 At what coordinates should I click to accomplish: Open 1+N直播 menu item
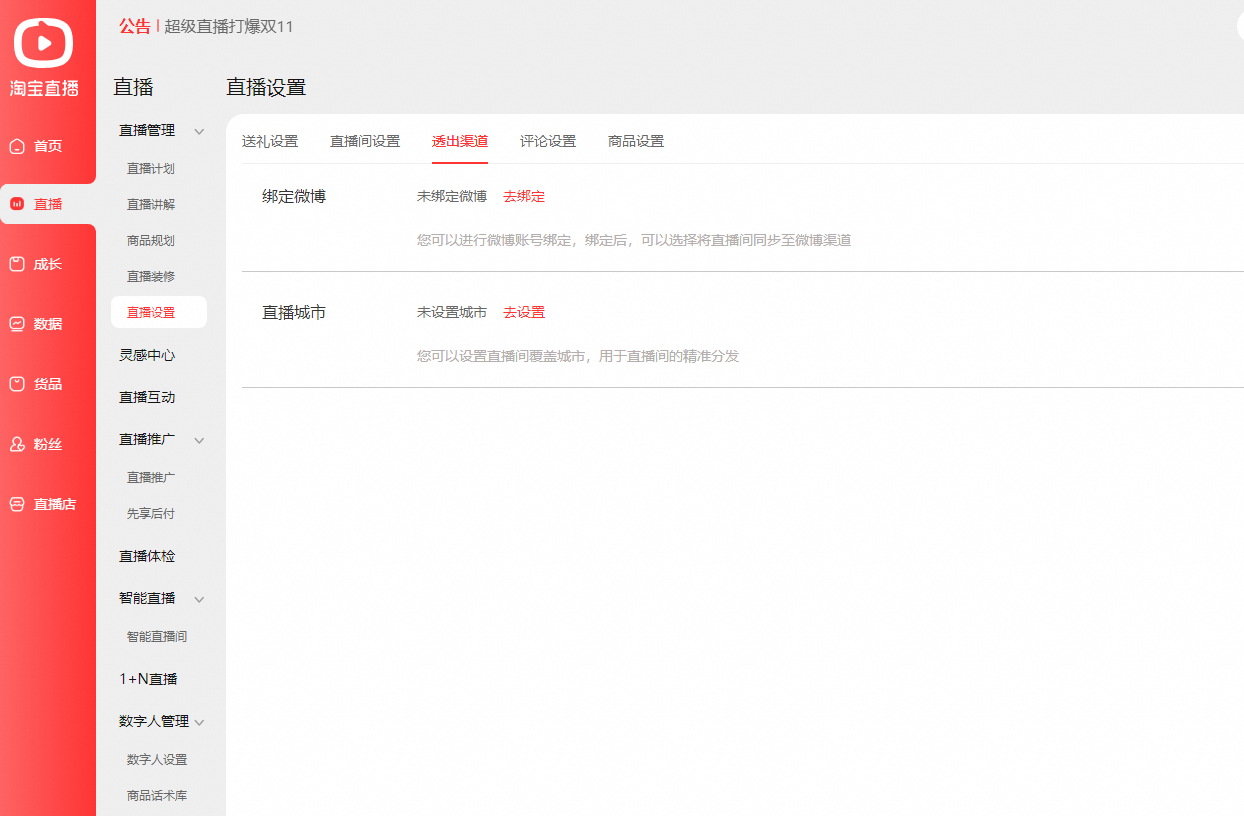148,679
